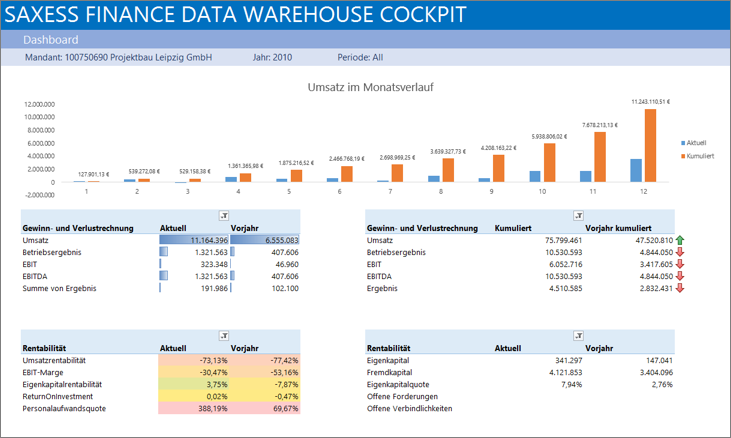This screenshot has width=731, height=438.
Task: Open filter icon above Eigenkapital table
Action: [577, 336]
